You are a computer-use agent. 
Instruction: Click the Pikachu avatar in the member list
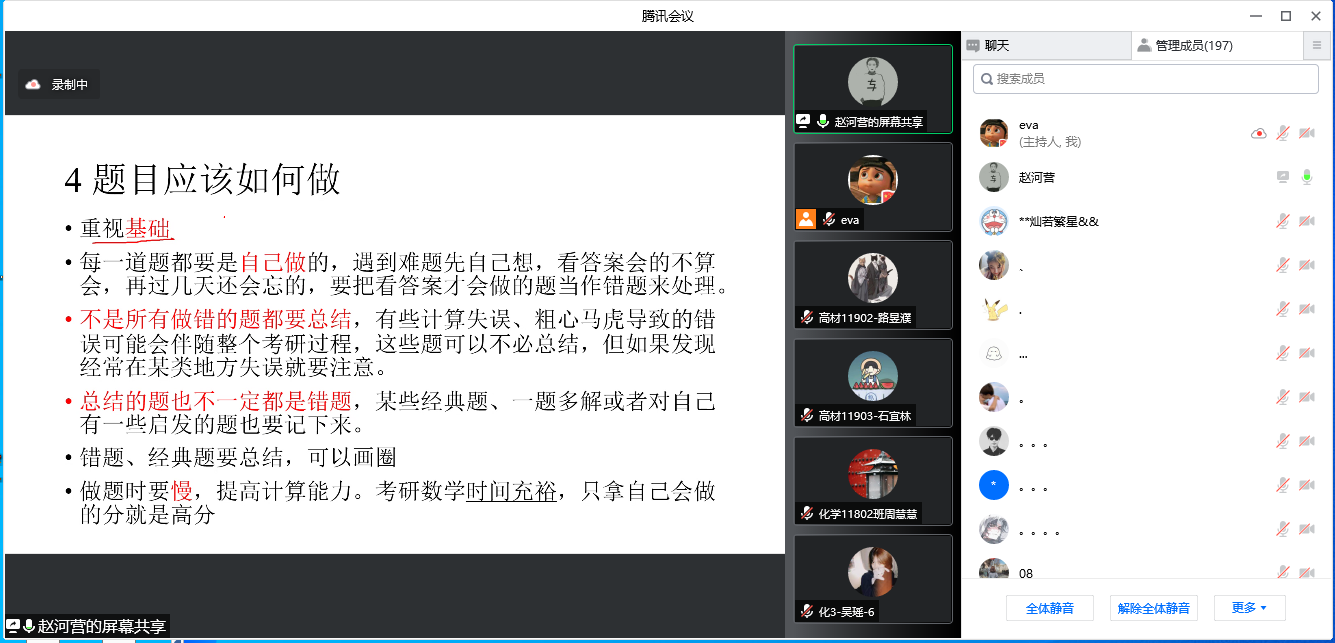[993, 309]
